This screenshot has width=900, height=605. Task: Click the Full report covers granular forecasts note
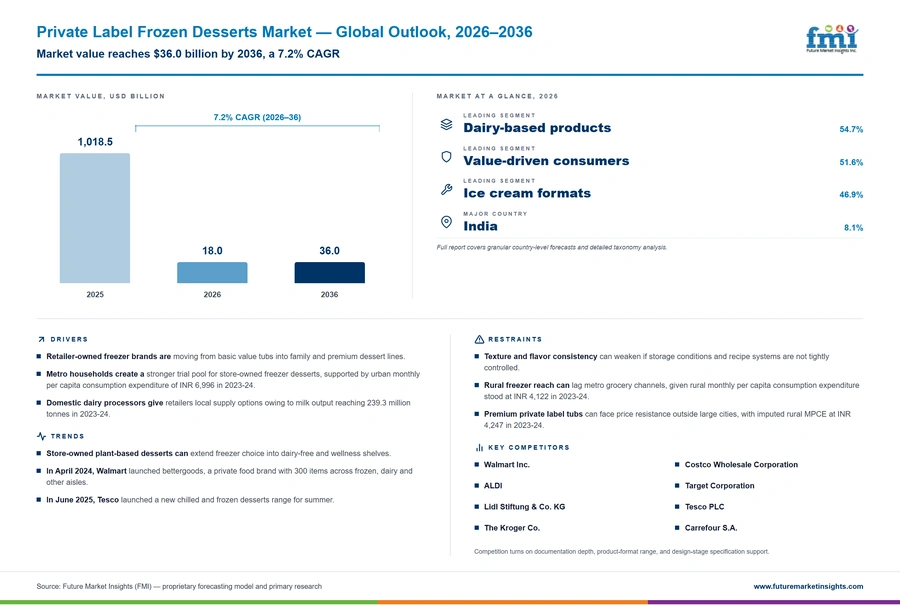pyautogui.click(x=552, y=247)
